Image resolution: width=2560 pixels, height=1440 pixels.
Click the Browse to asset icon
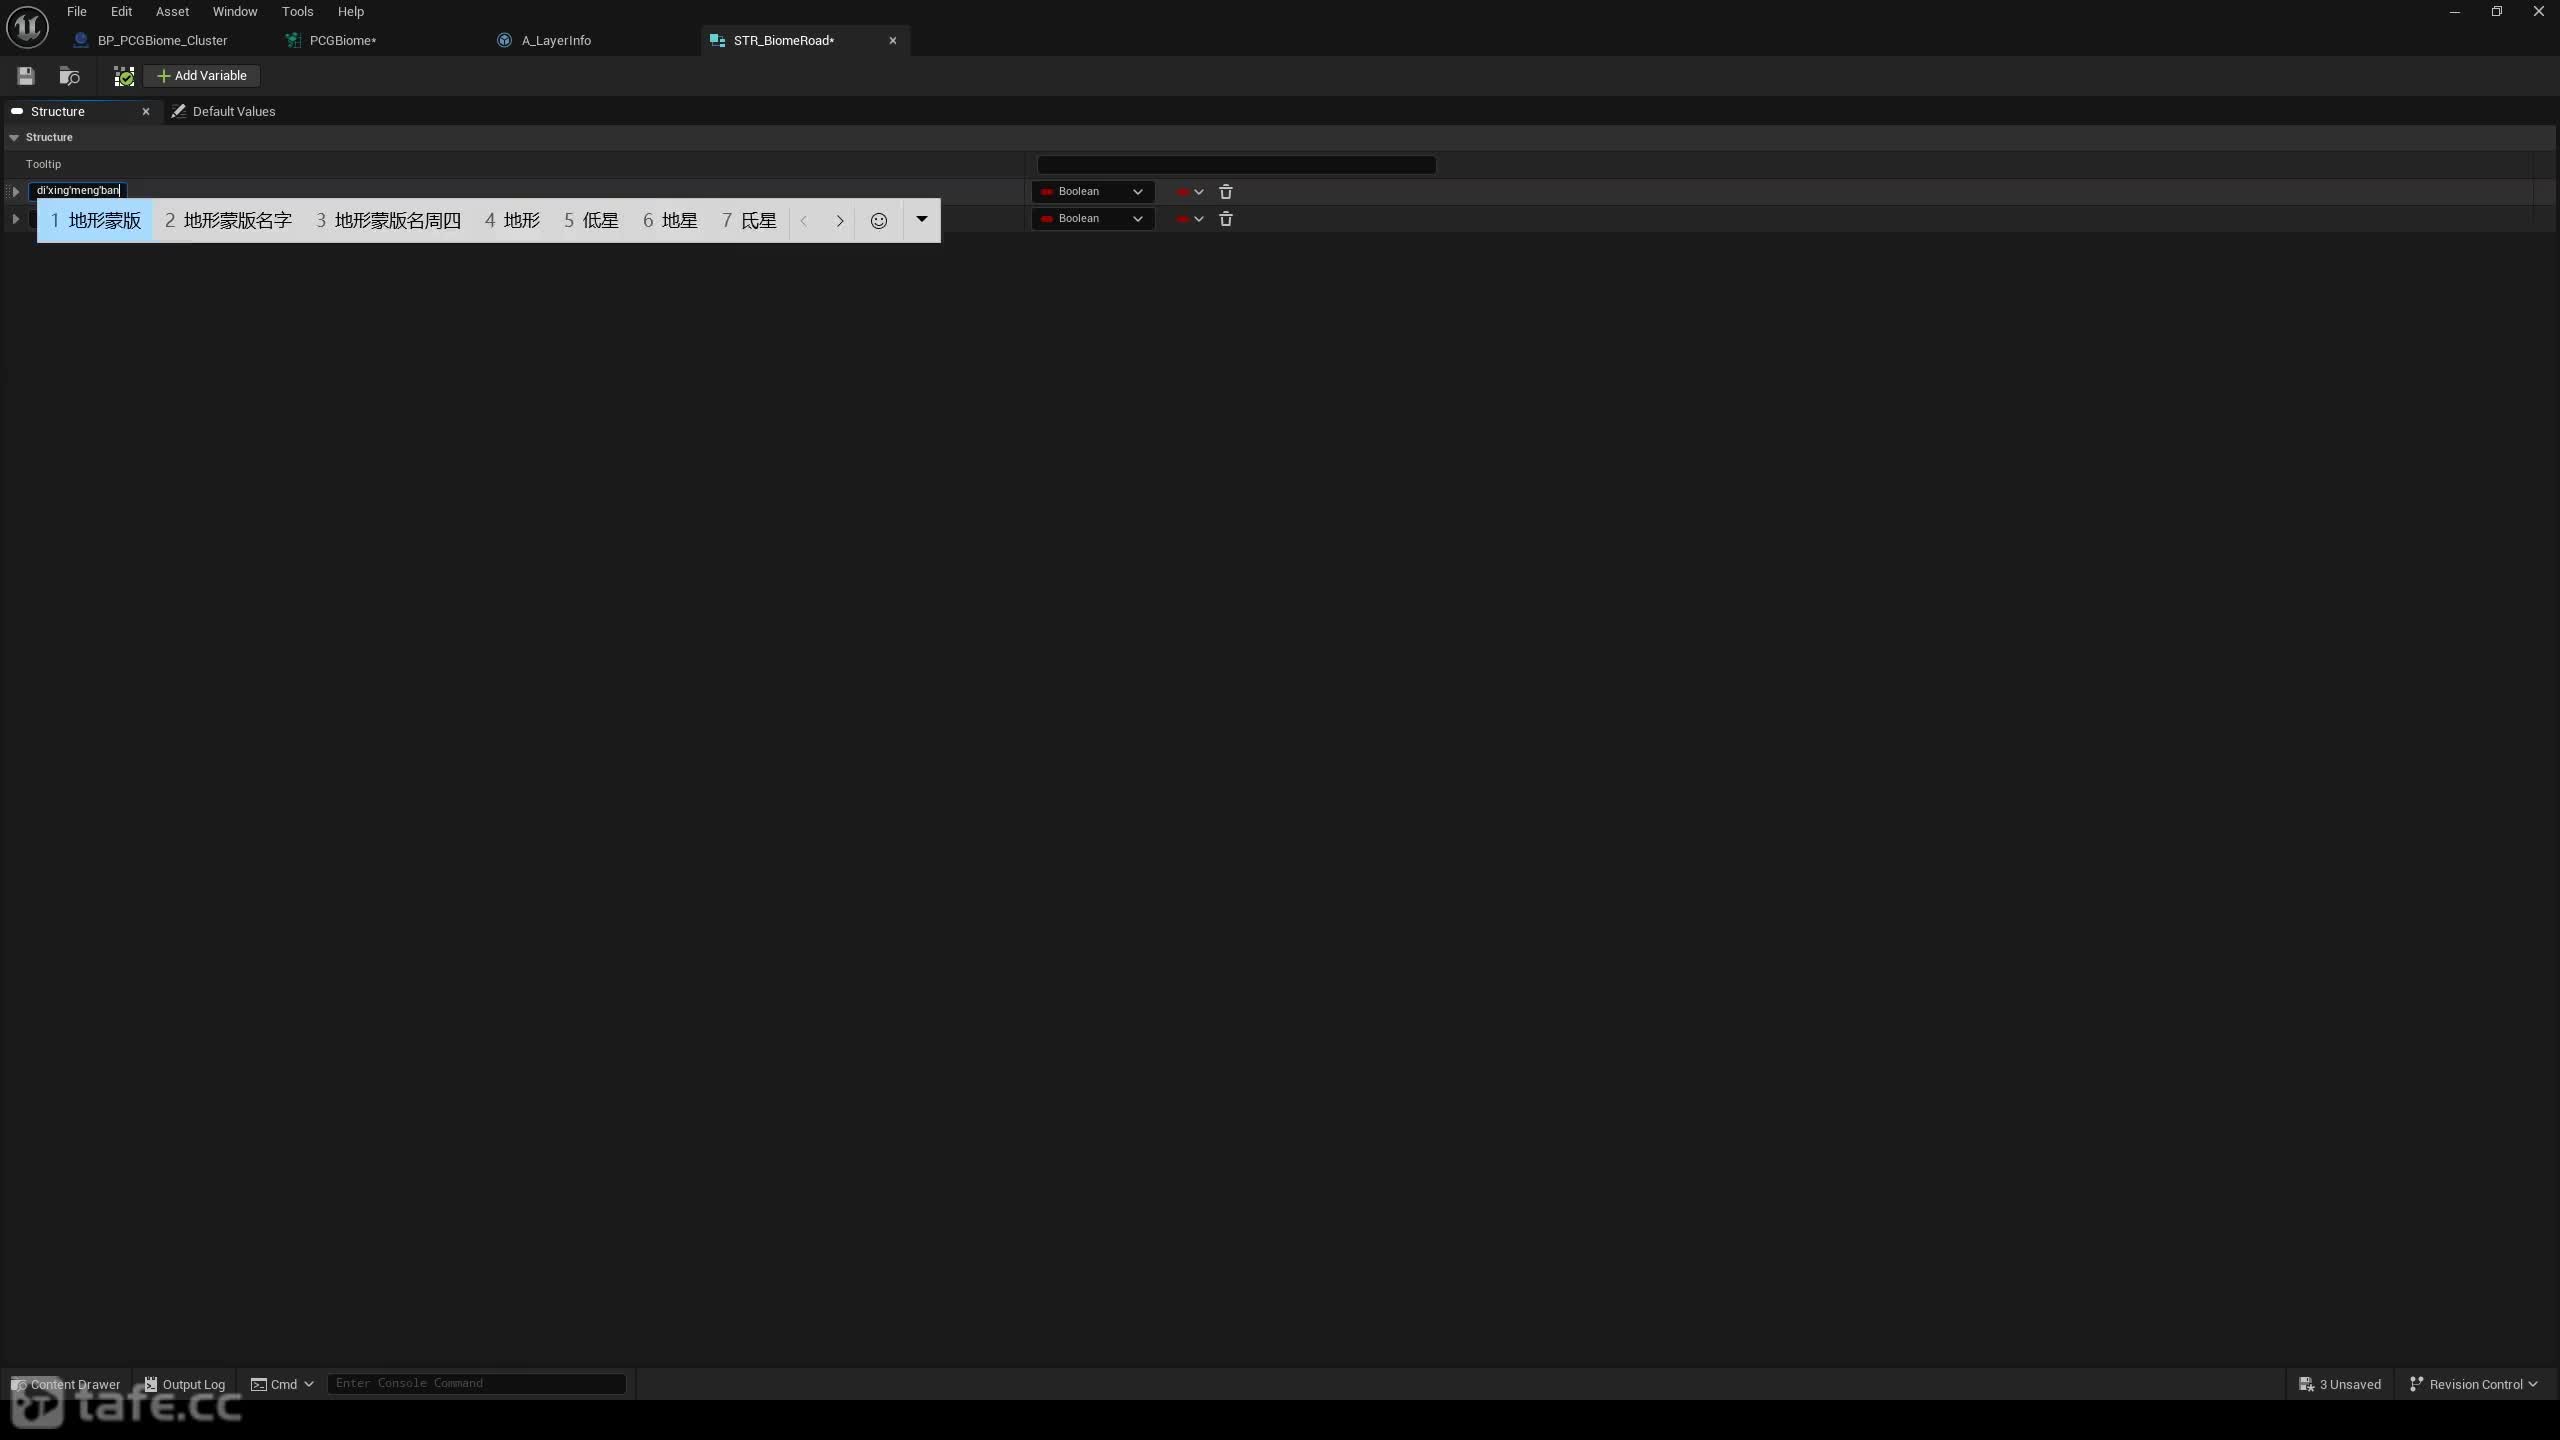tap(69, 76)
